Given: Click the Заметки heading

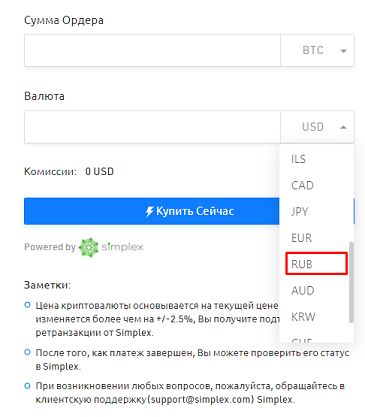Looking at the screenshot, I should click(47, 285).
